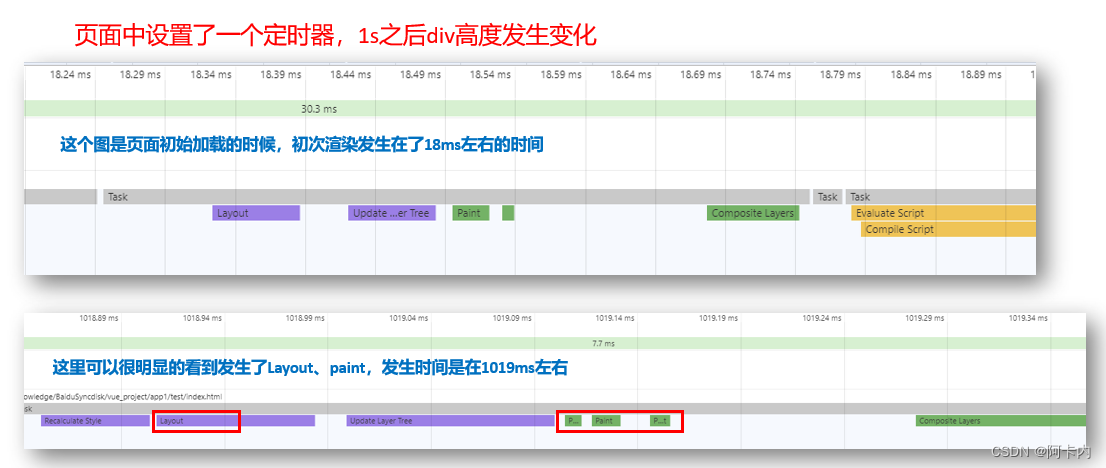Click the 1018.99 ms ruler label
The image size is (1106, 468).
(305, 318)
